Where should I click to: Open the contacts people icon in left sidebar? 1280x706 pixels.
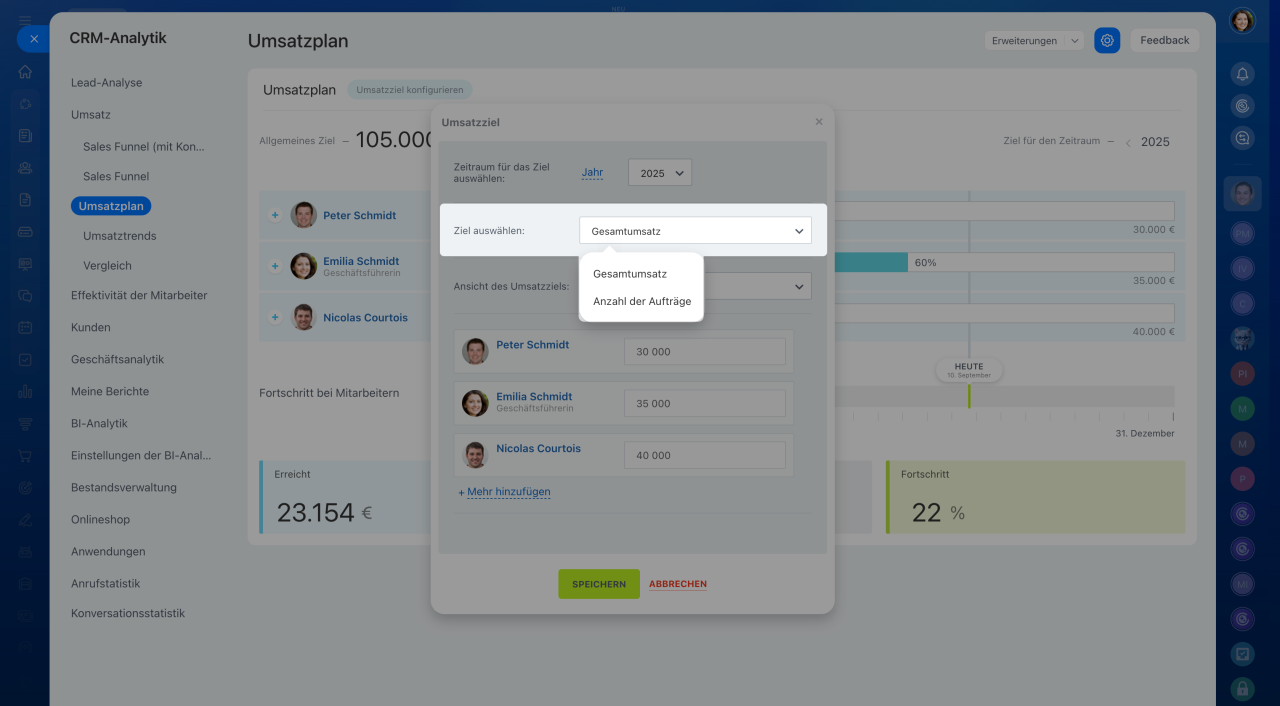pos(25,168)
